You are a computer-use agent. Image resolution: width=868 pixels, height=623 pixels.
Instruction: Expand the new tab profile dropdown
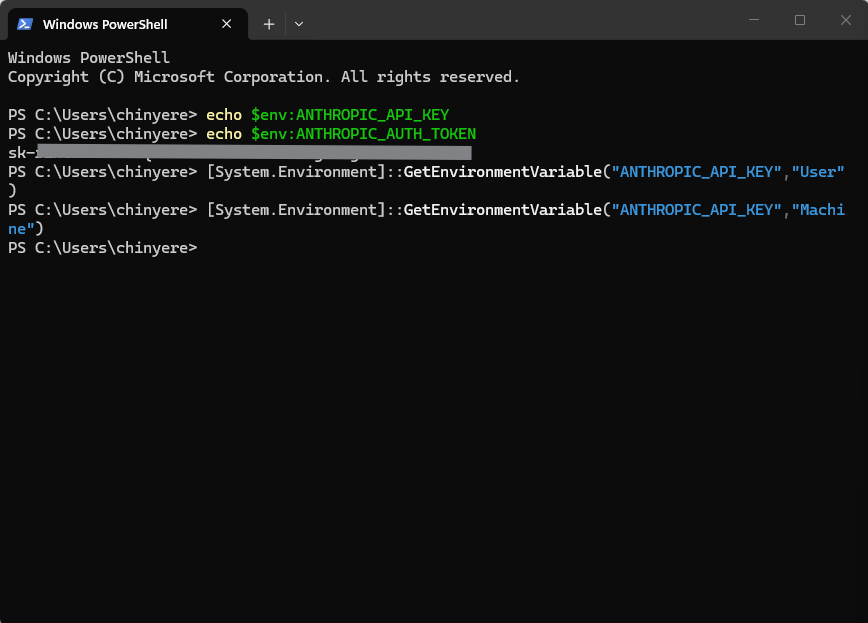tap(299, 24)
